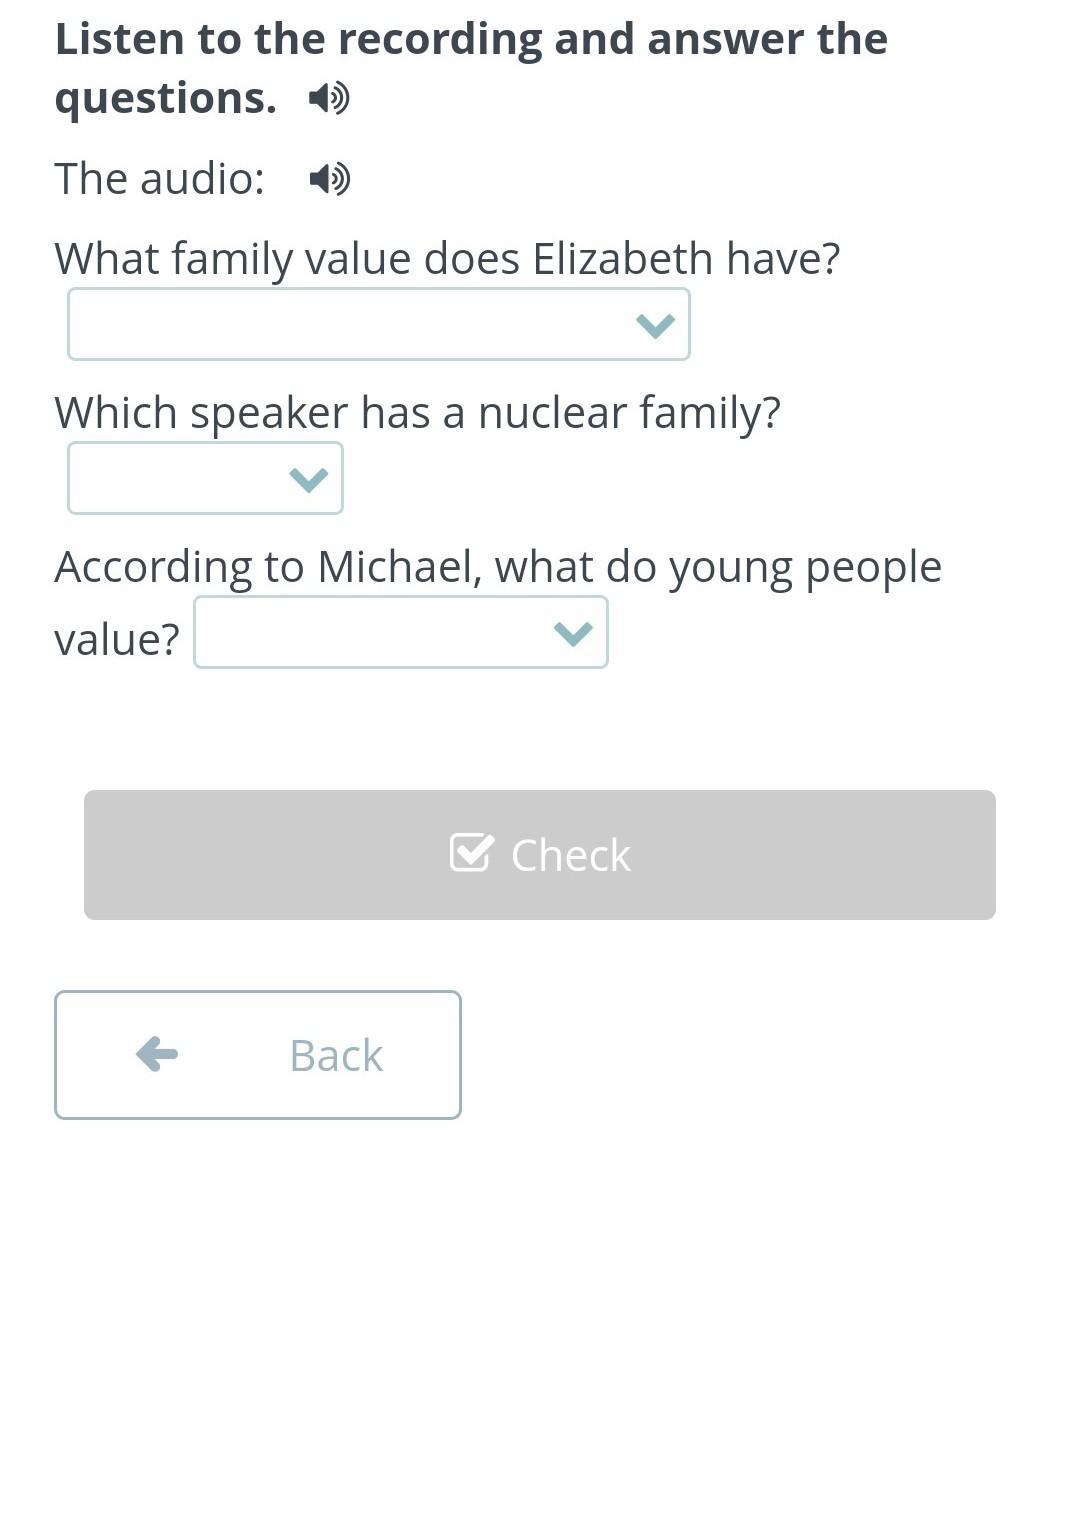Viewport: 1080px width, 1519px height.
Task: Click the "According to Michael" question text
Action: [x=498, y=566]
